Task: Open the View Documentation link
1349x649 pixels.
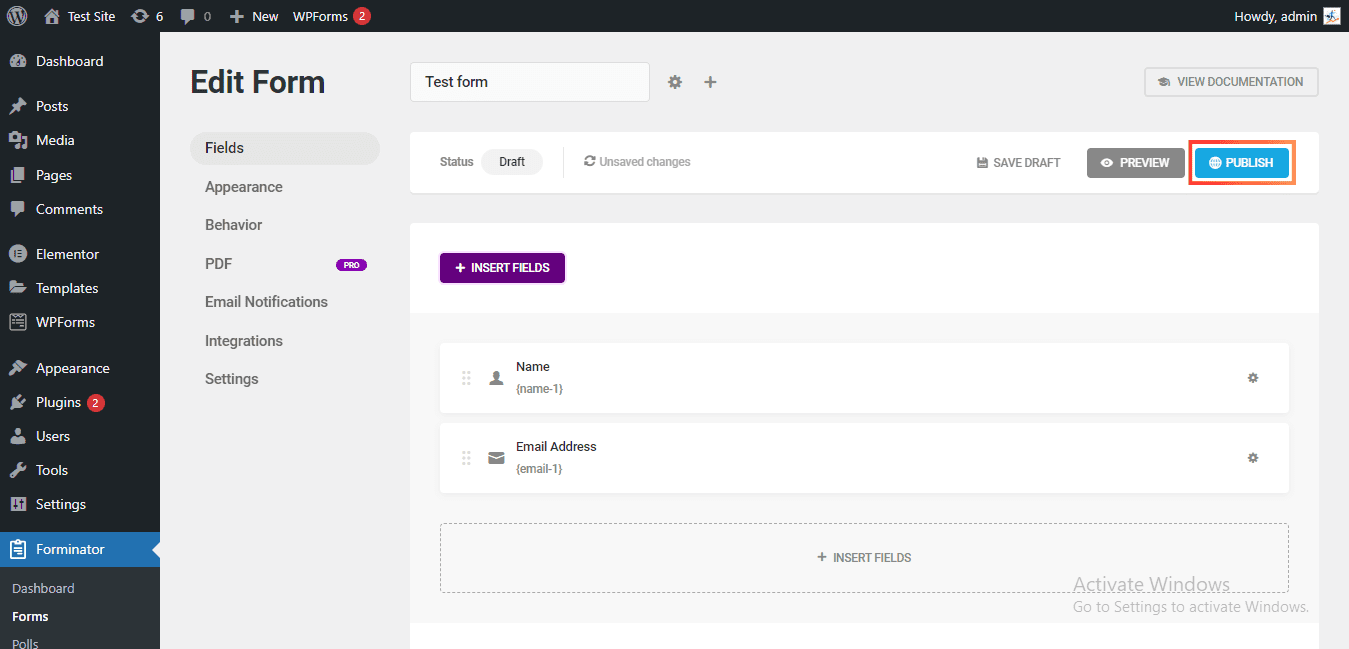Action: click(1230, 81)
